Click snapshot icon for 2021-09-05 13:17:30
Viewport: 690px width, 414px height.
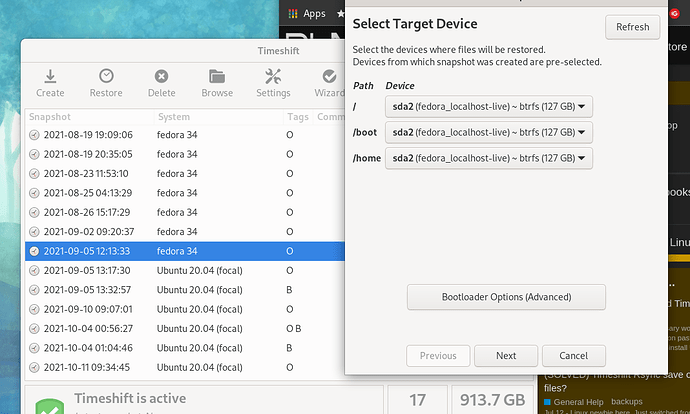click(34, 270)
